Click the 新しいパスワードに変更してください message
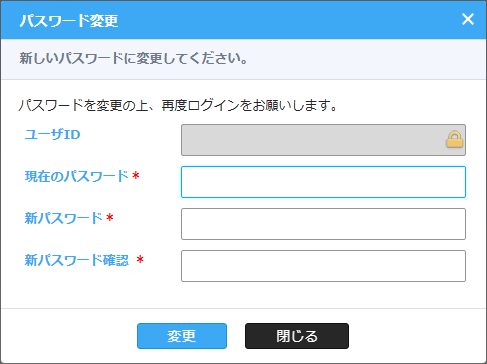Image resolution: width=487 pixels, height=364 pixels. point(133,58)
